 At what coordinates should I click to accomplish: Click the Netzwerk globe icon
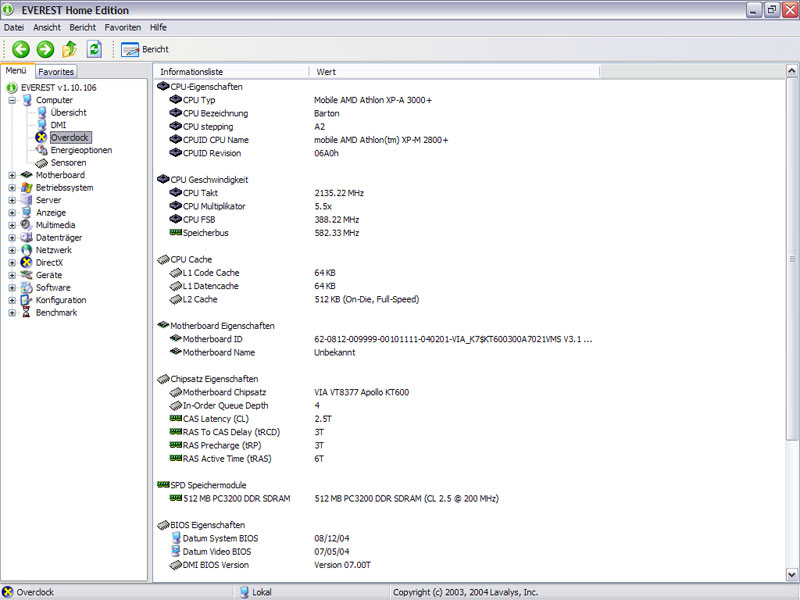pos(27,250)
